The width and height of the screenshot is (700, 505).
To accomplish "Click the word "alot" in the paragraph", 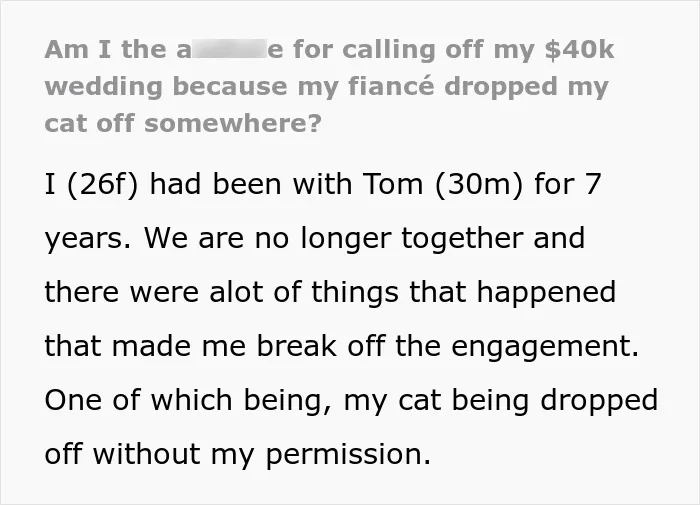I will (x=236, y=292).
